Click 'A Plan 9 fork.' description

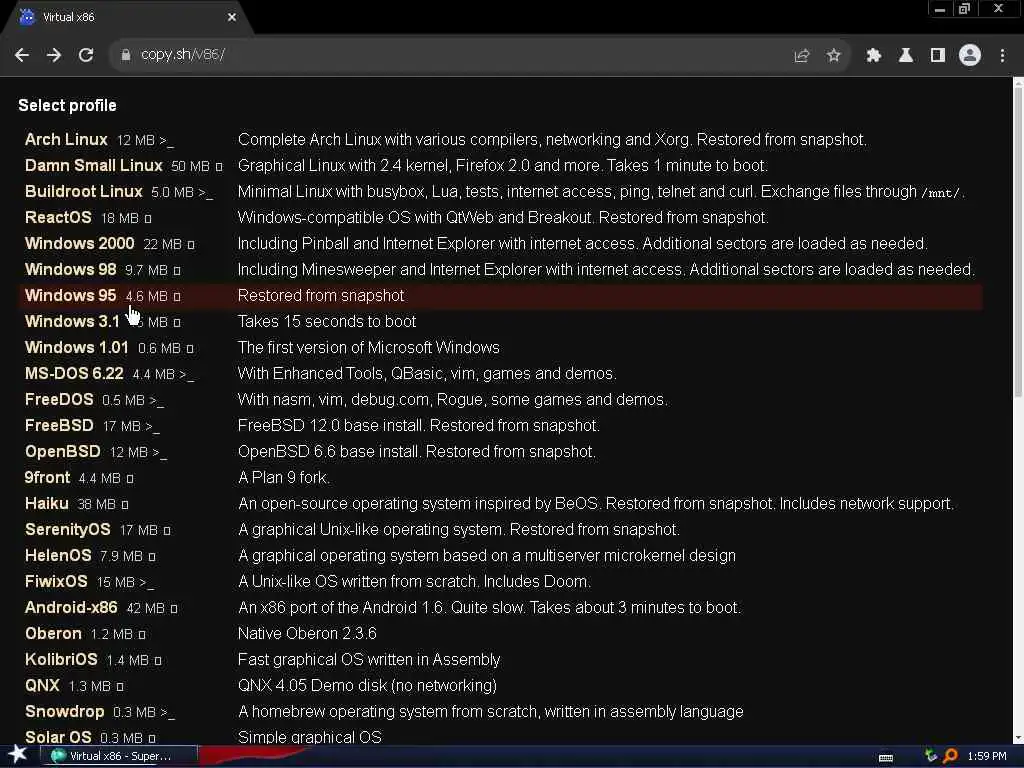point(283,478)
